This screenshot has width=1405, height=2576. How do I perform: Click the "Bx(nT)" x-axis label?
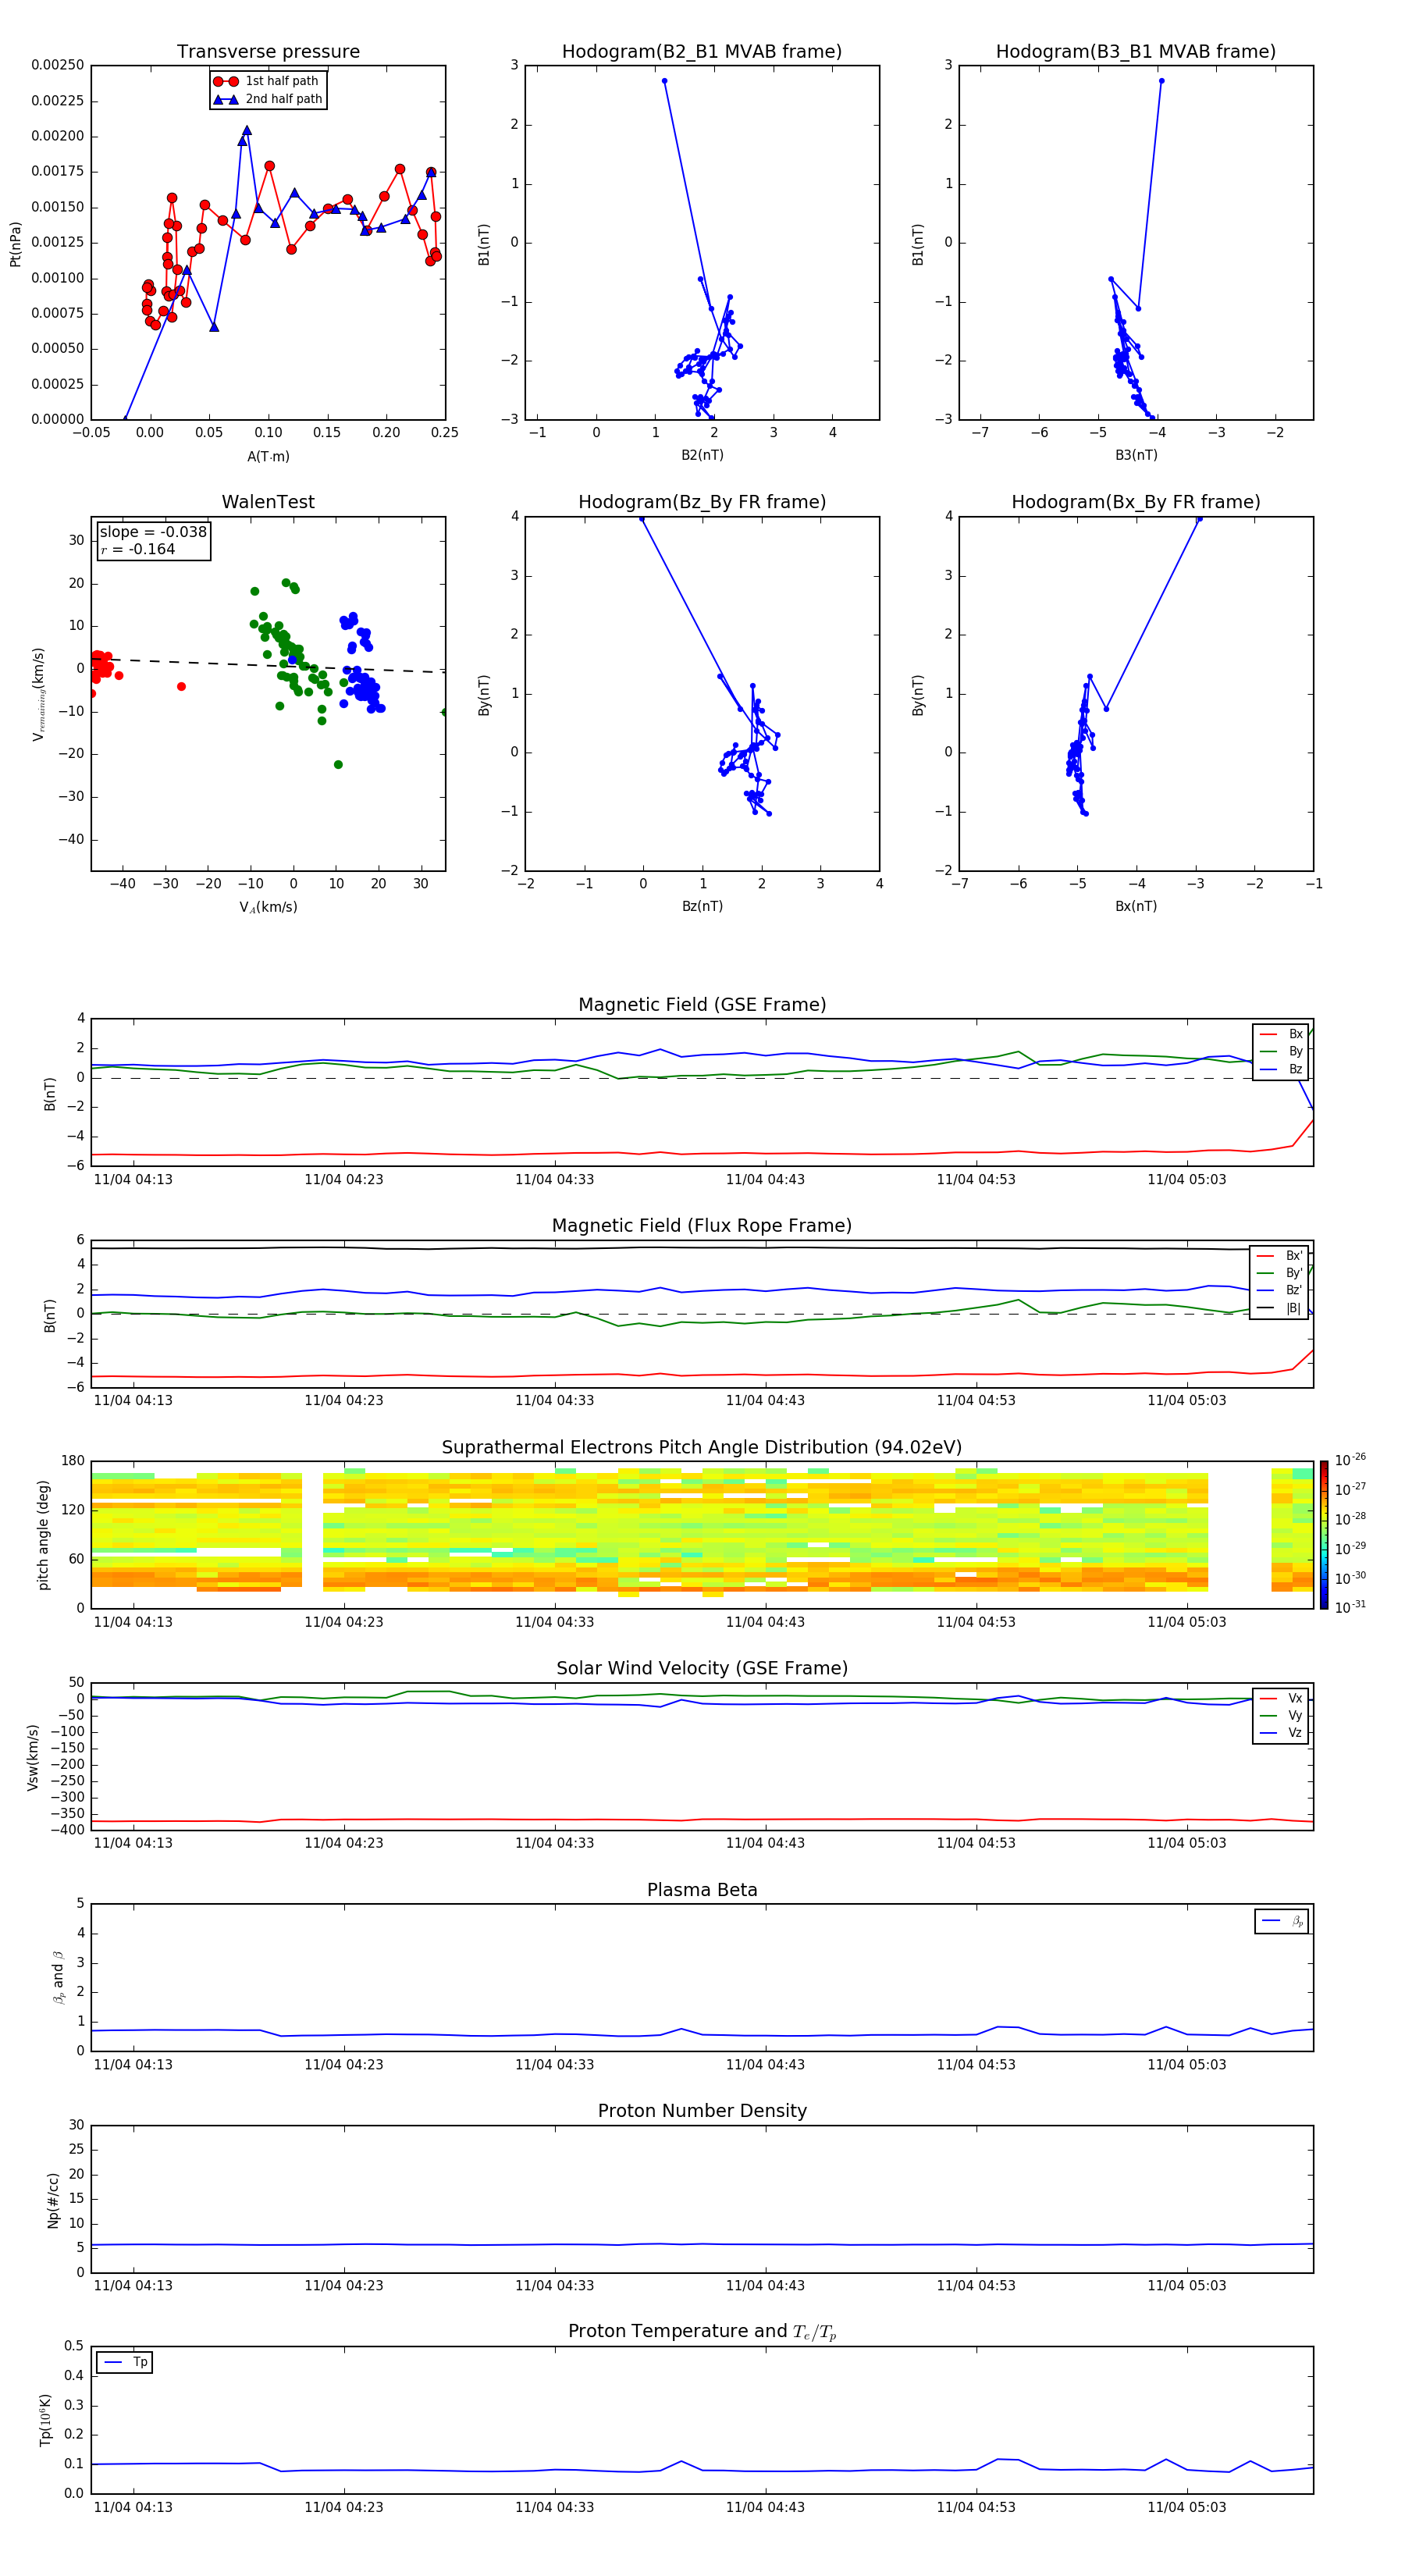click(1136, 906)
